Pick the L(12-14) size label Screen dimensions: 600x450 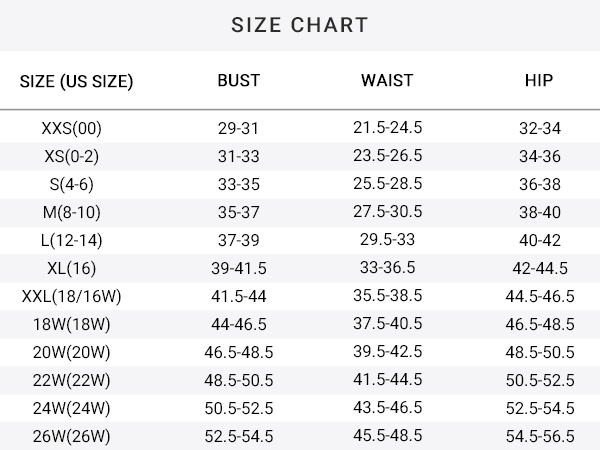point(72,240)
